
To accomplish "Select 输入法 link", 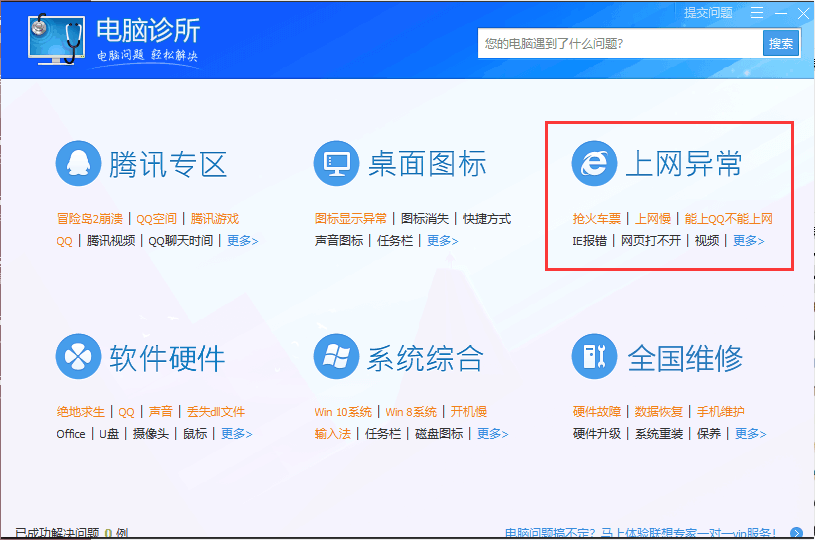I will click(333, 434).
